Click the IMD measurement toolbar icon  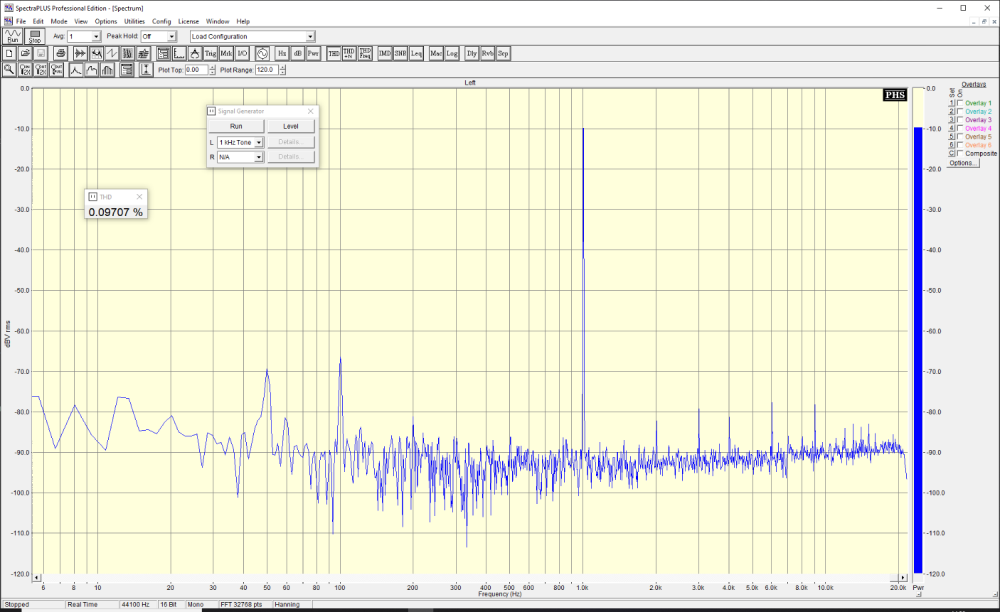[x=384, y=53]
